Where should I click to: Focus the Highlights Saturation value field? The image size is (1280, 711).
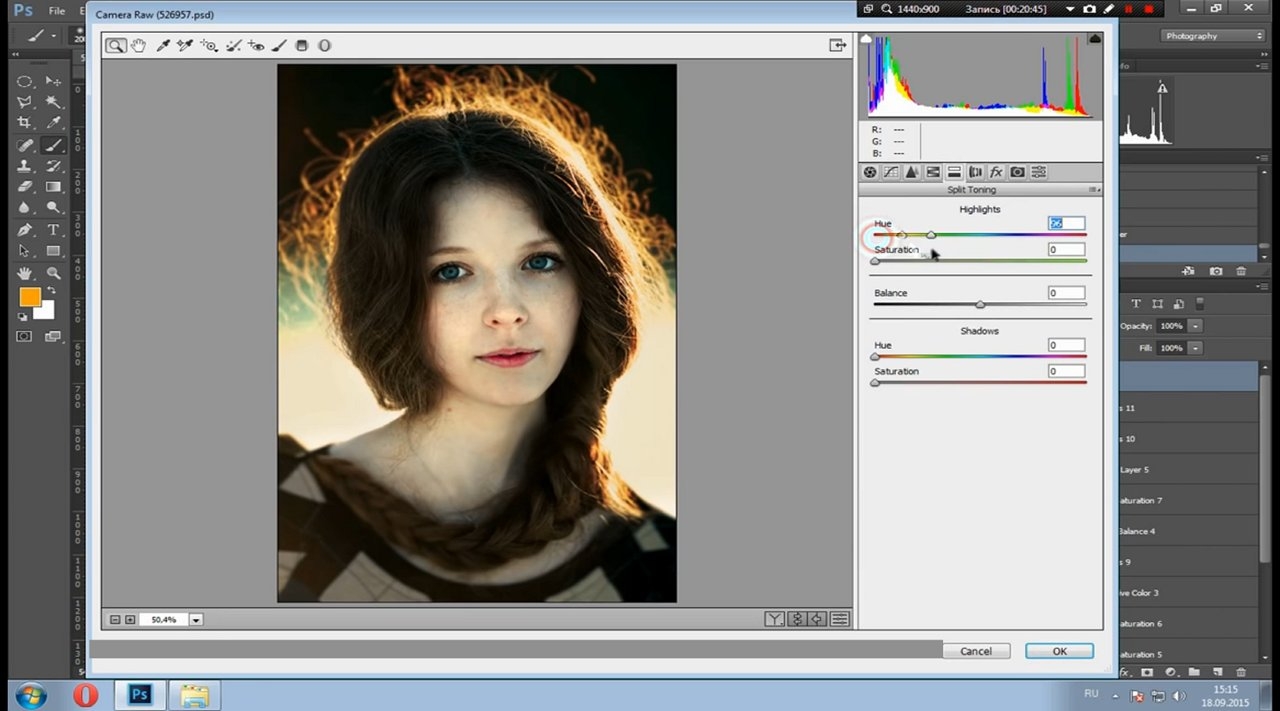click(1066, 249)
